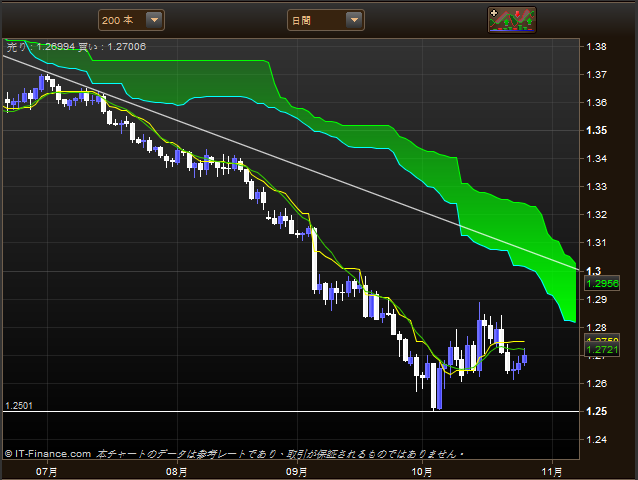638x480 pixels.
Task: Click the 1.2501 horizontal line label
Action: 19,406
